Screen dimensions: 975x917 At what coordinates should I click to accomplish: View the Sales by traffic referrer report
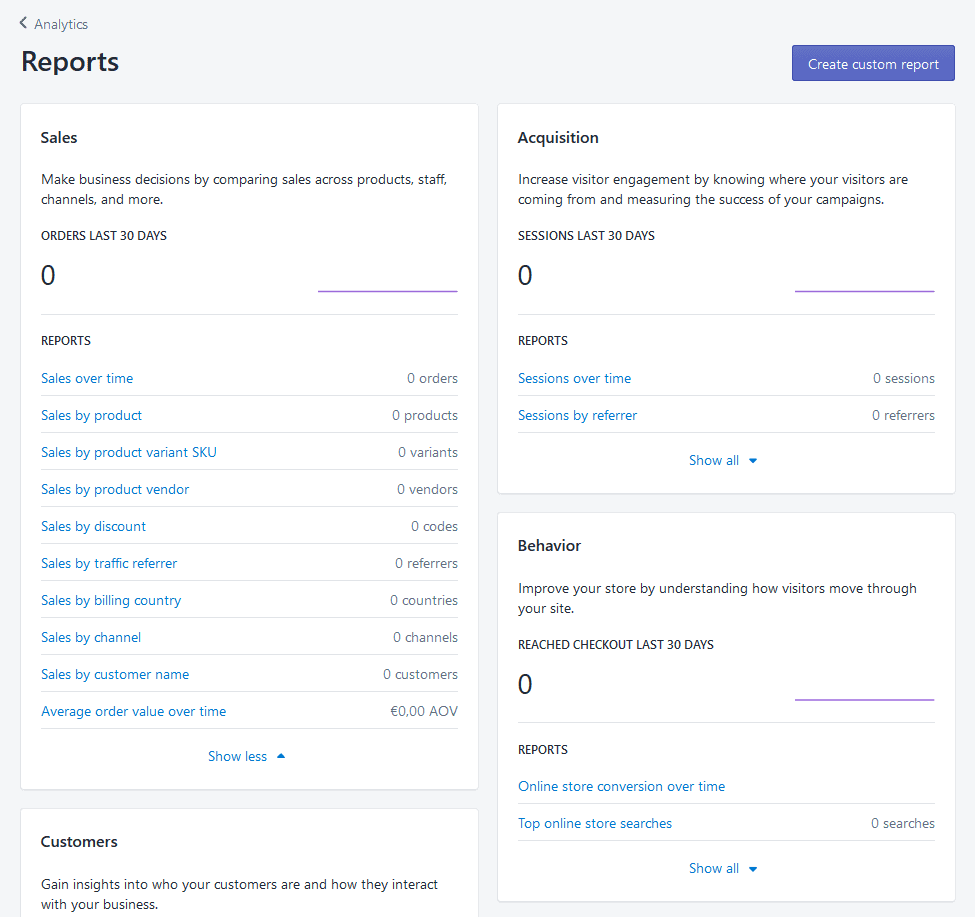click(x=109, y=563)
